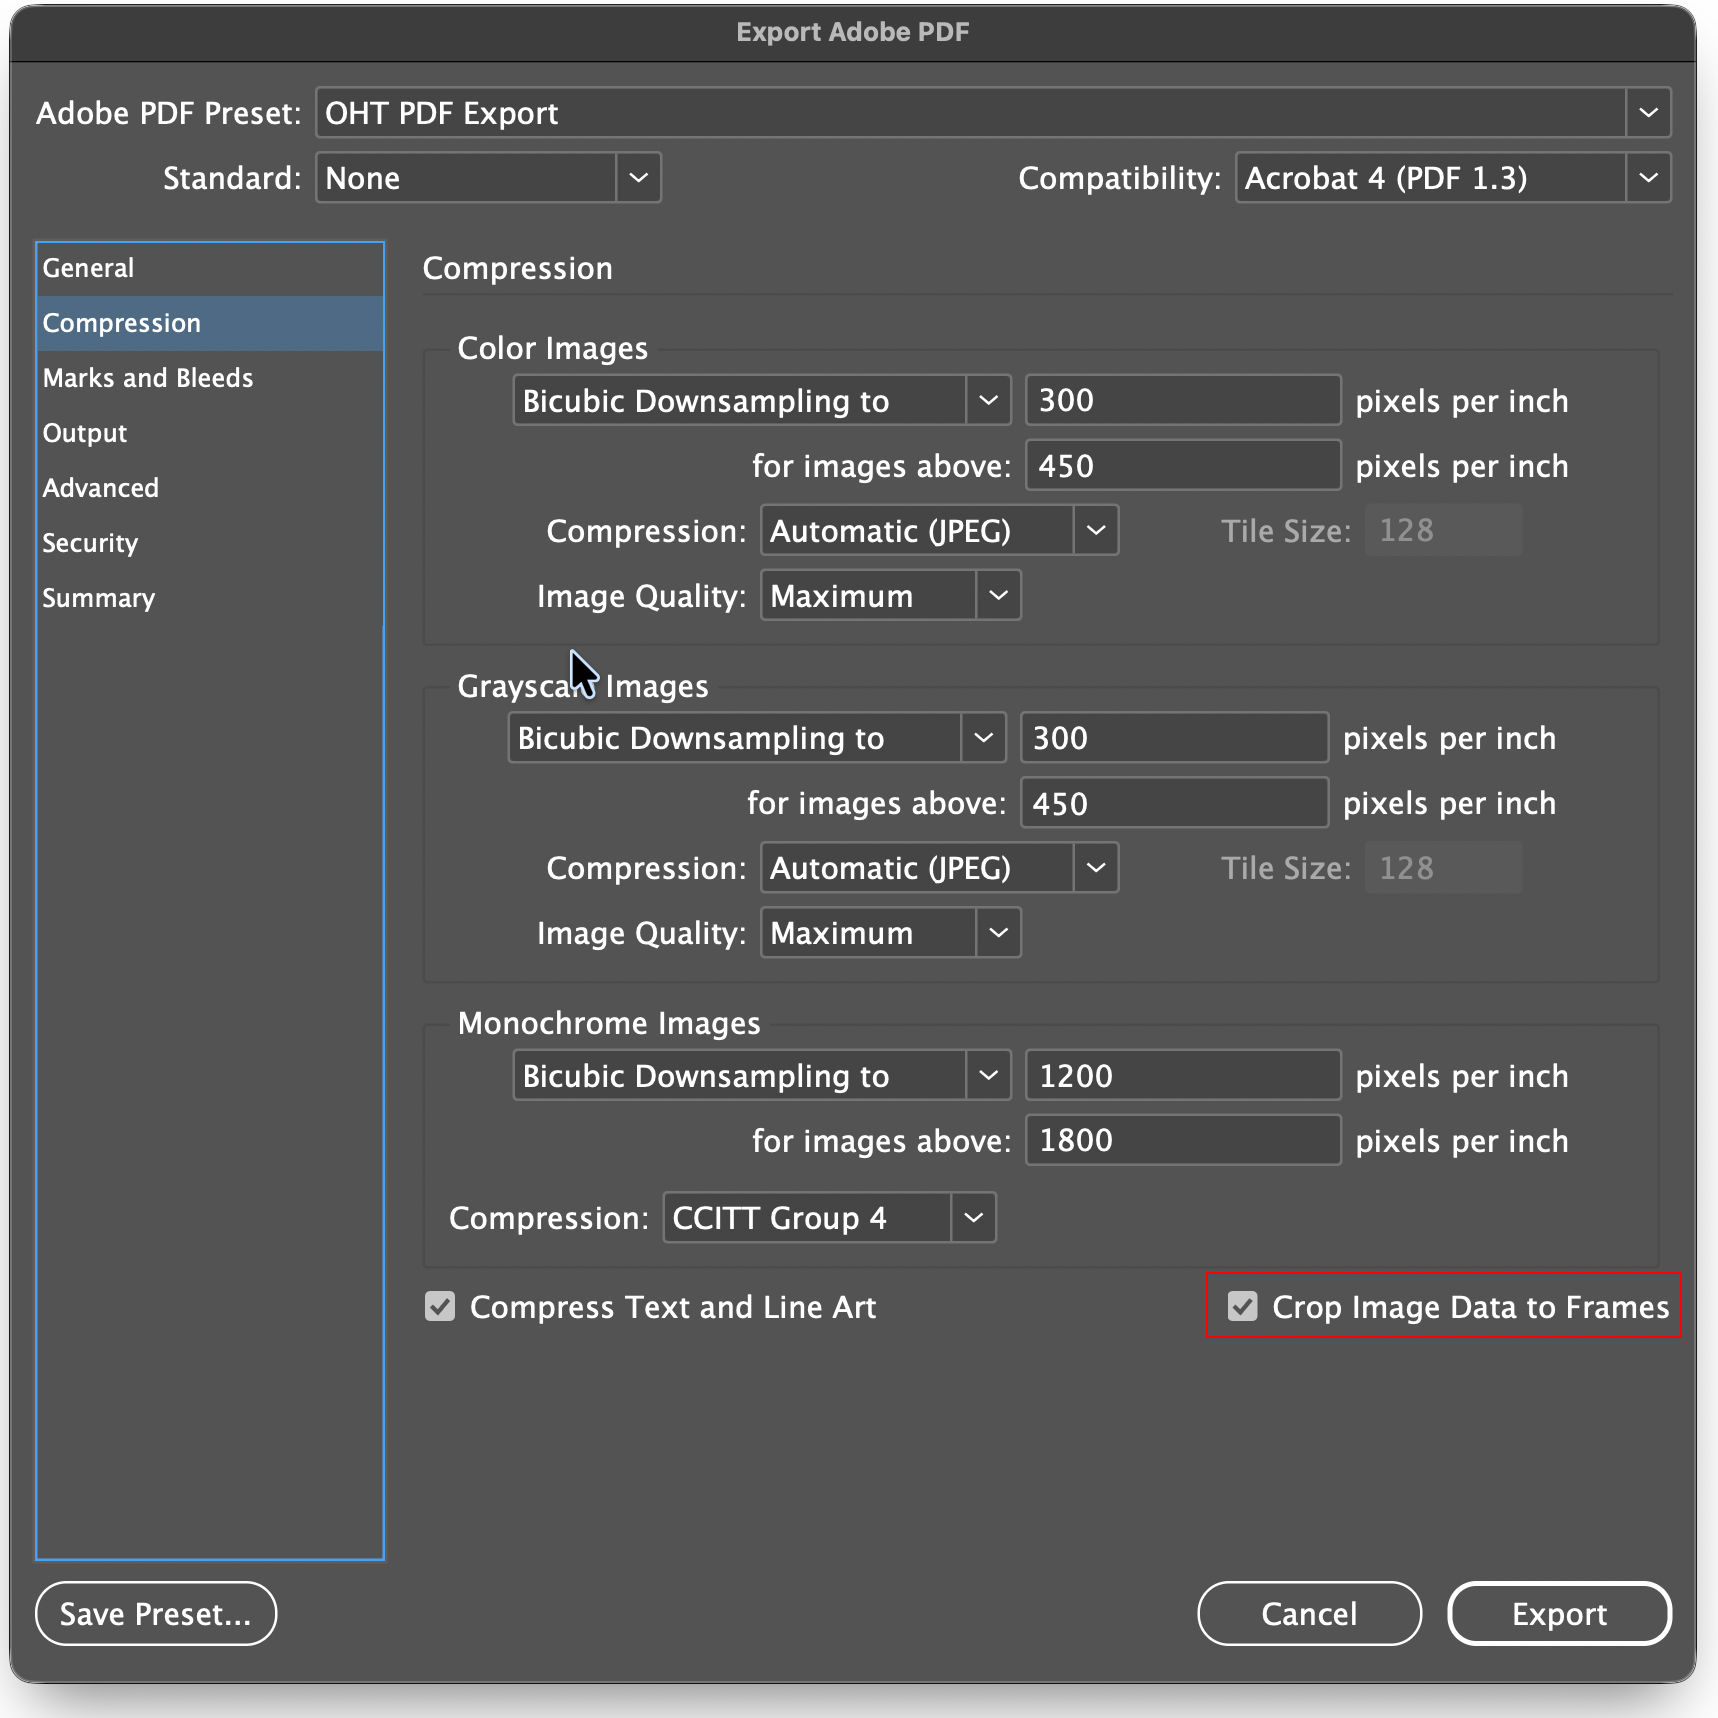Open Monochrome Images Compression CCITT dropdown

pos(972,1218)
